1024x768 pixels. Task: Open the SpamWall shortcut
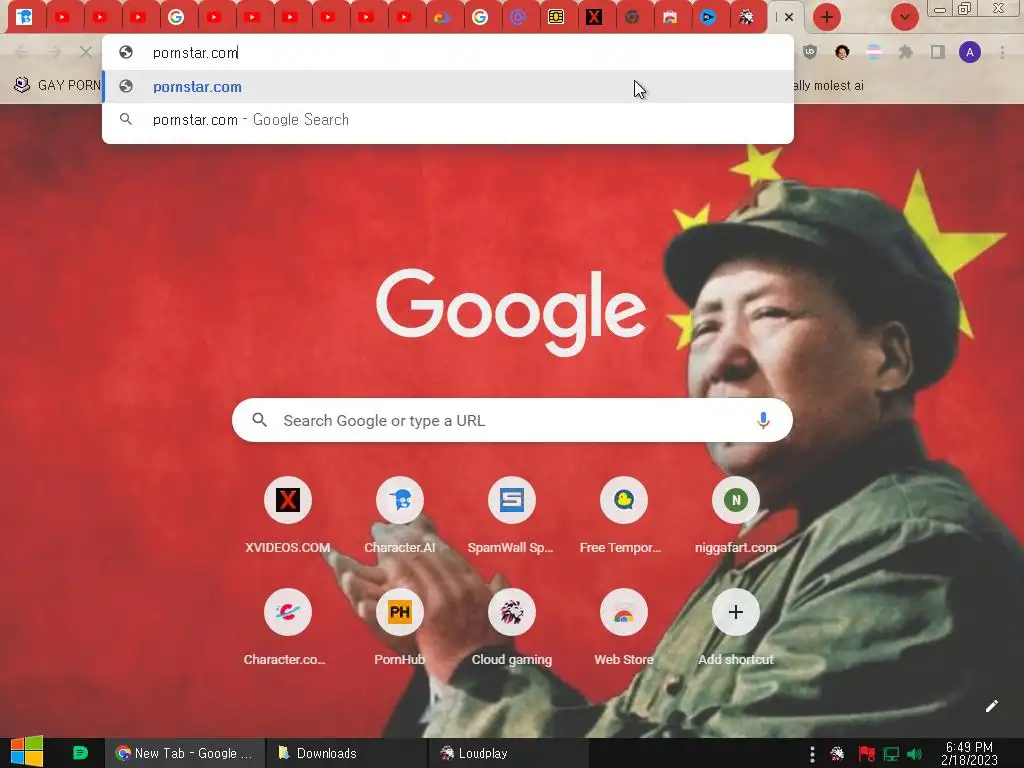coord(511,516)
